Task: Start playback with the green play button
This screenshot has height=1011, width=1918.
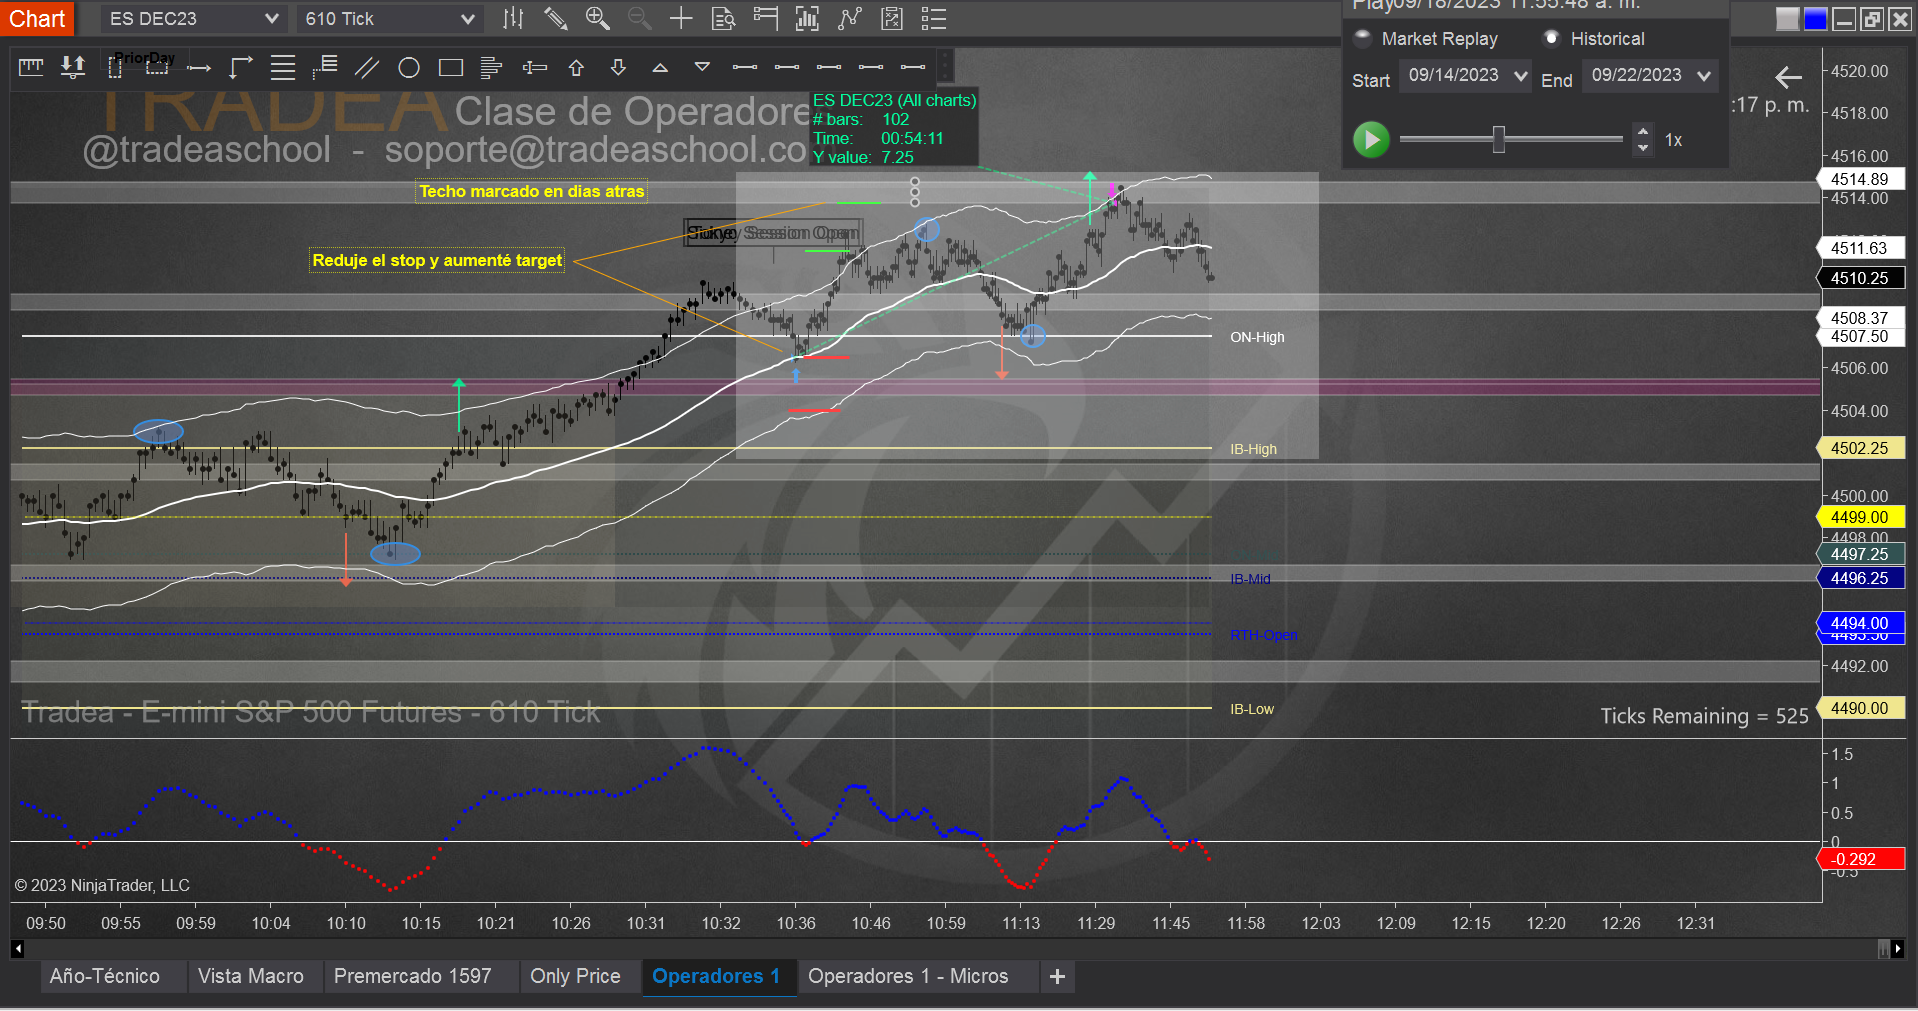Action: (1372, 139)
